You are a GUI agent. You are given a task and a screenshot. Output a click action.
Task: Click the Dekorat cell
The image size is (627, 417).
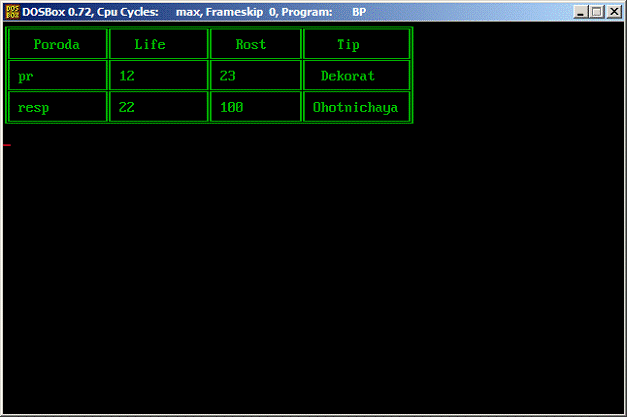[x=356, y=75]
